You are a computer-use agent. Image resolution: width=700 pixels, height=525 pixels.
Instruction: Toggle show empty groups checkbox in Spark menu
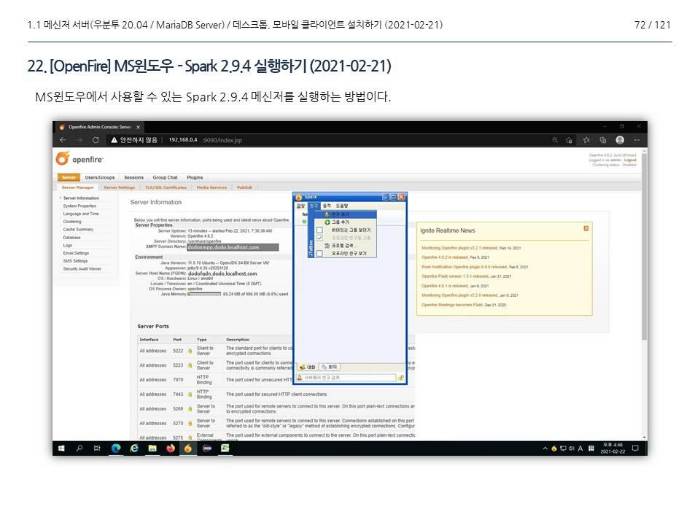click(319, 230)
